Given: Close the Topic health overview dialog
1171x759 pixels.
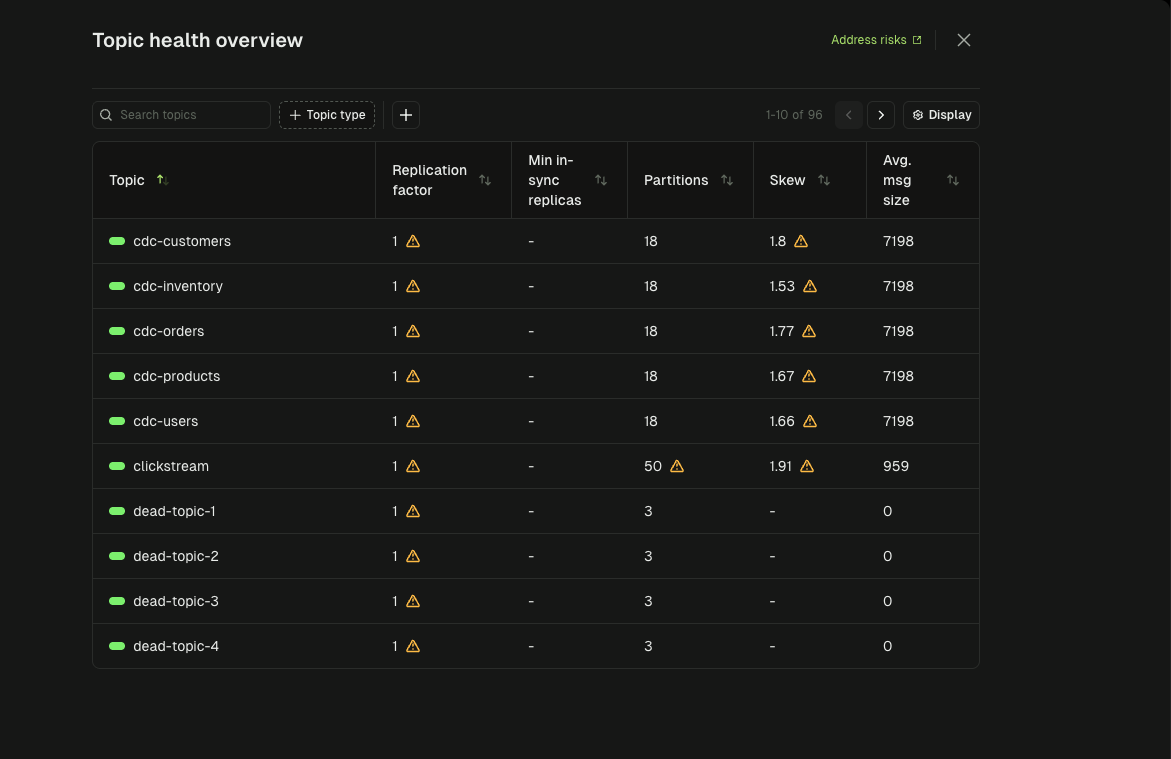Looking at the screenshot, I should click(964, 40).
